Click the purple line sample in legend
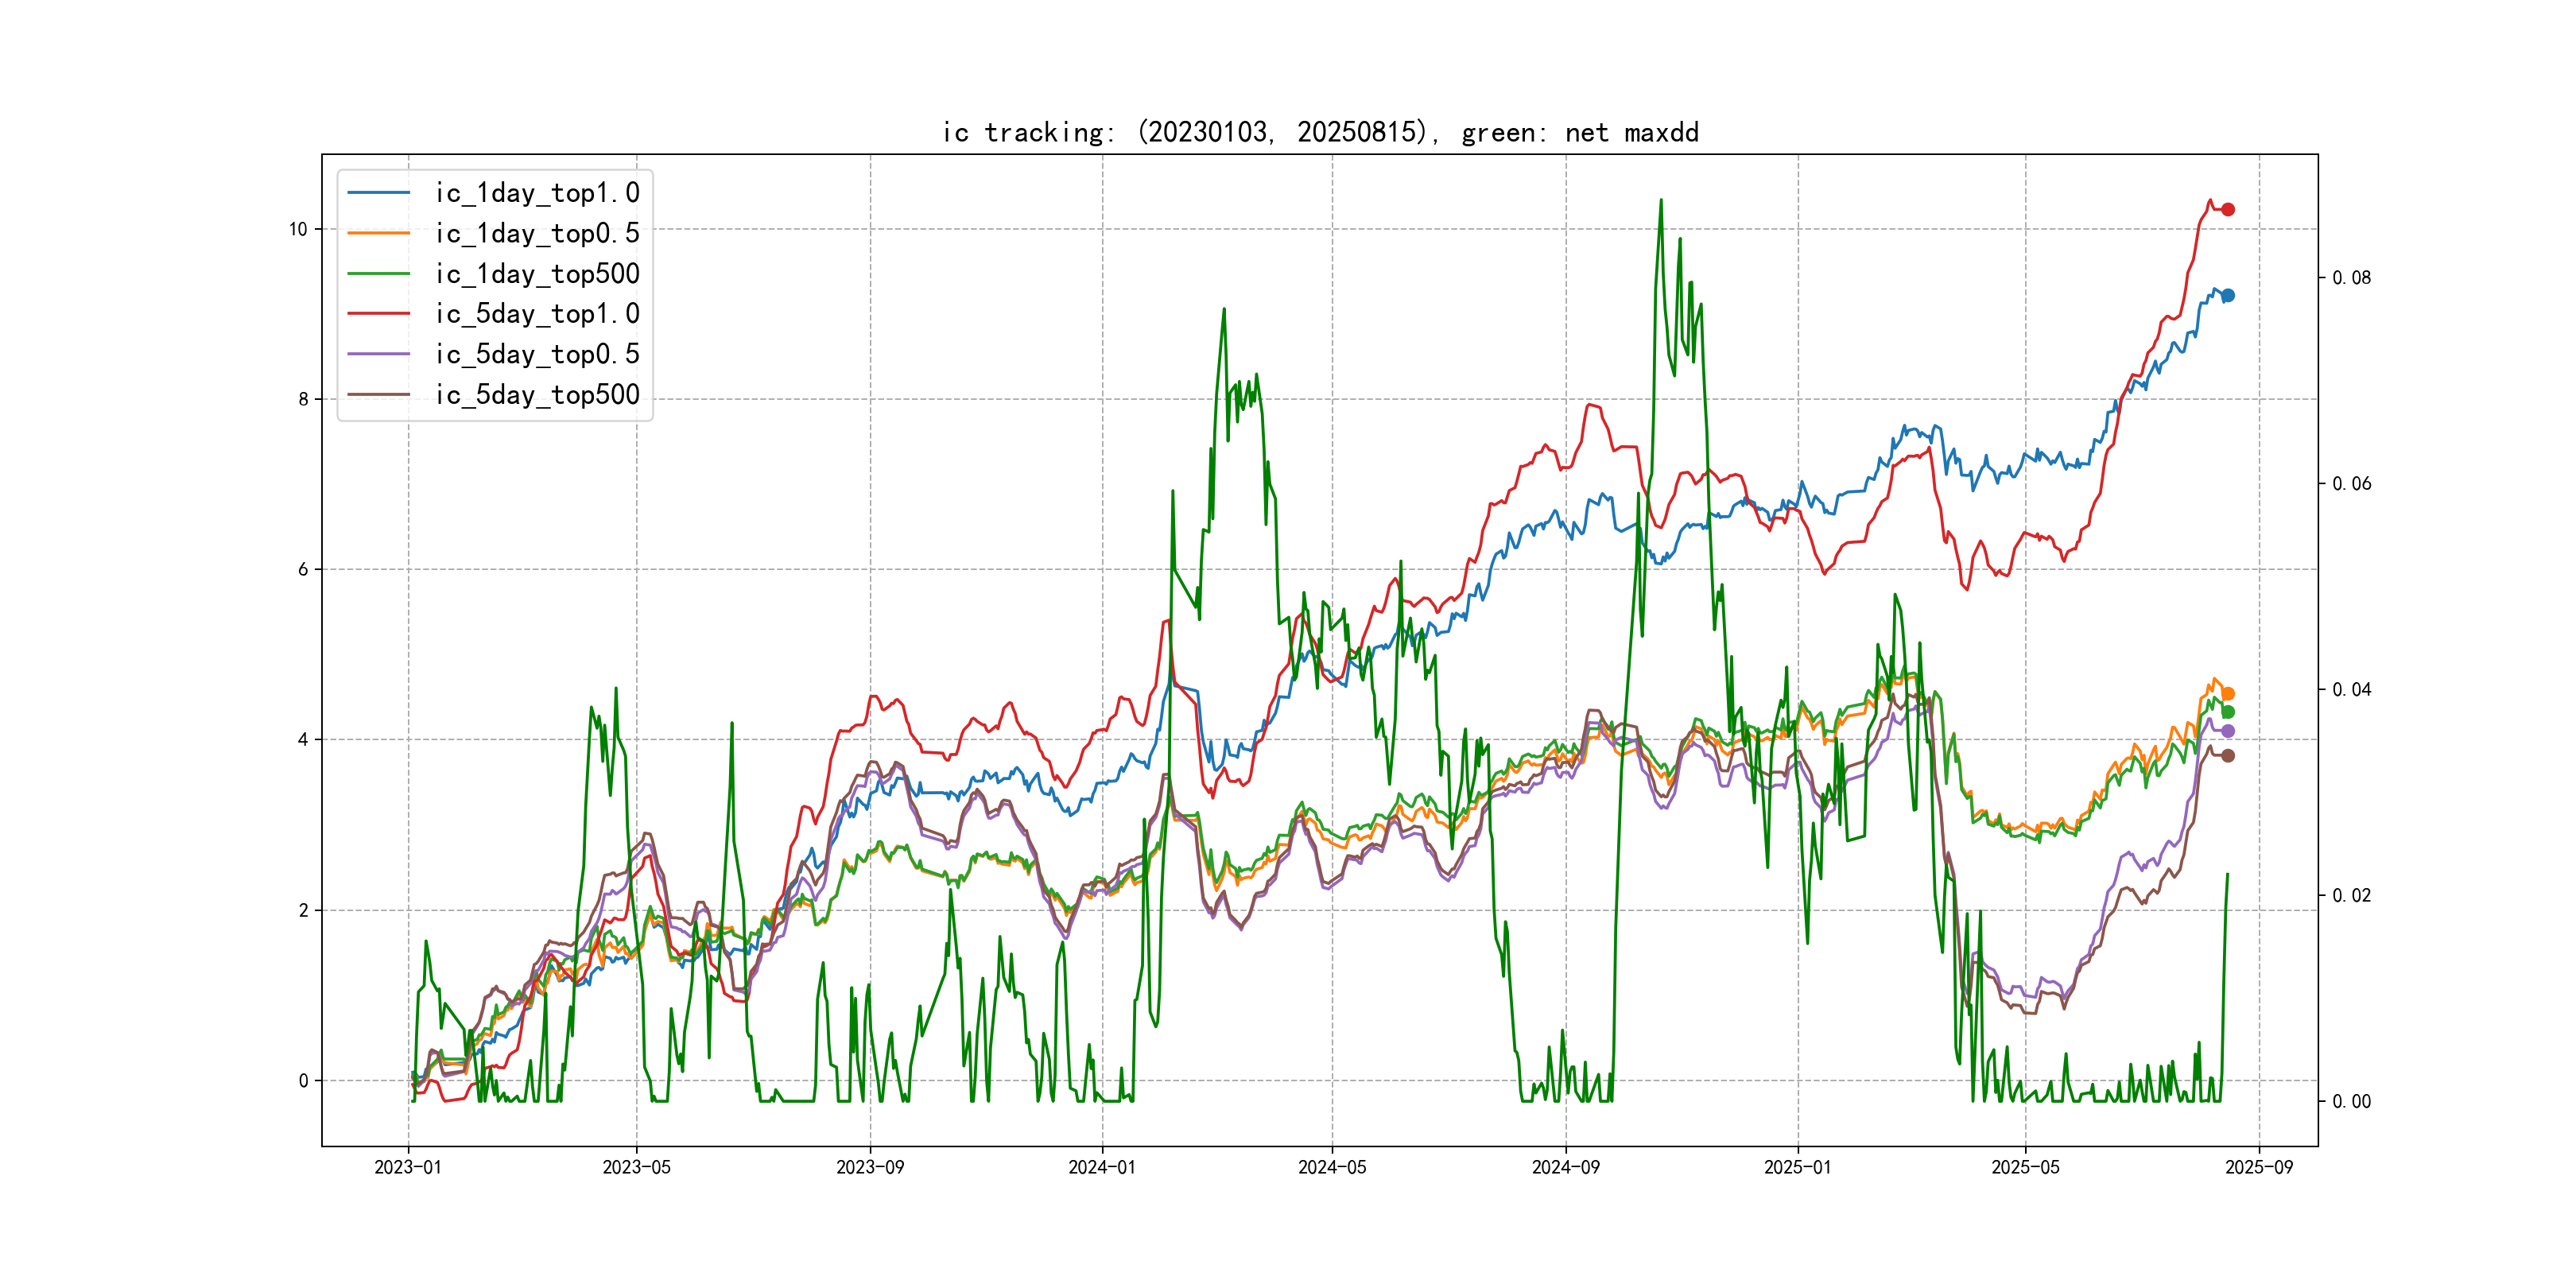 tap(379, 354)
